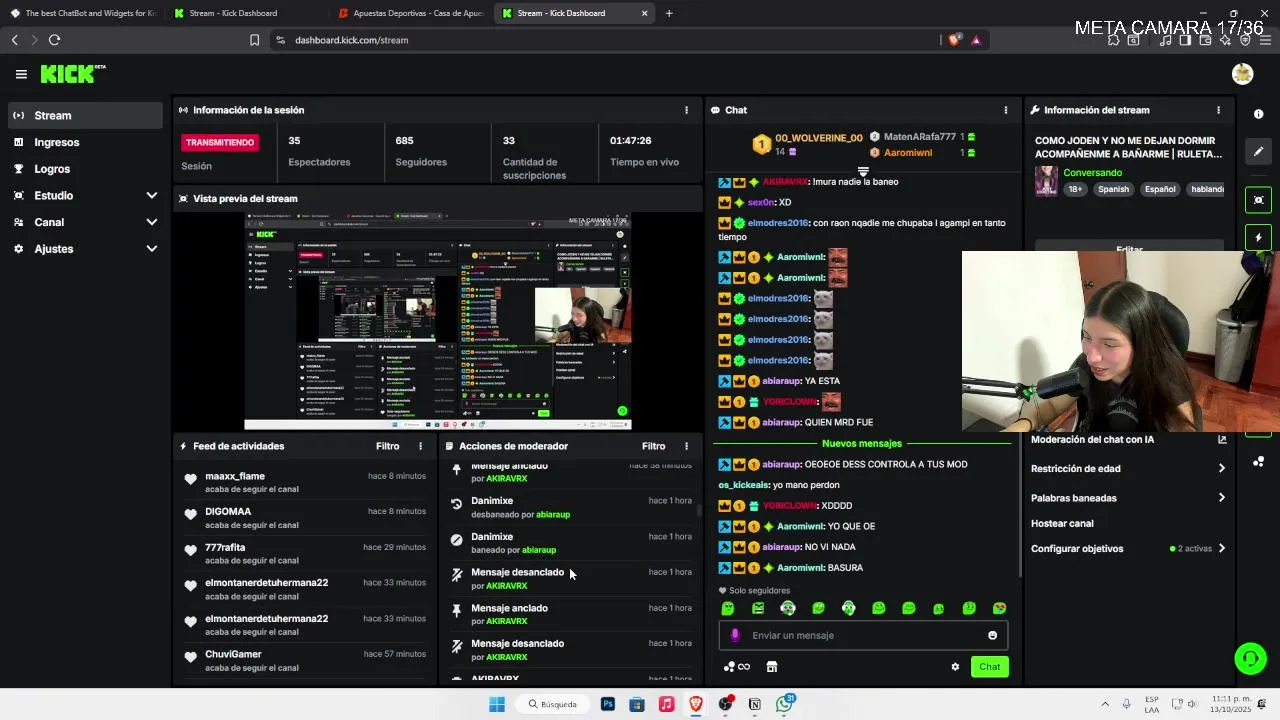
Task: Click maaxx_flame in activity feed
Action: (235, 476)
